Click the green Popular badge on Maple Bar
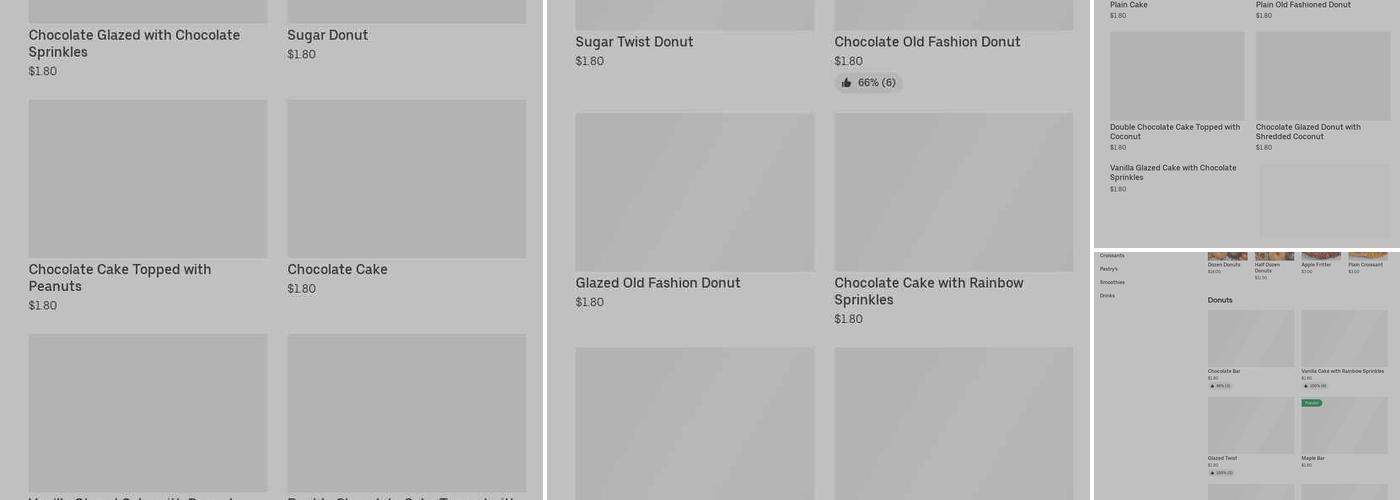This screenshot has width=1400, height=500. (x=1312, y=403)
